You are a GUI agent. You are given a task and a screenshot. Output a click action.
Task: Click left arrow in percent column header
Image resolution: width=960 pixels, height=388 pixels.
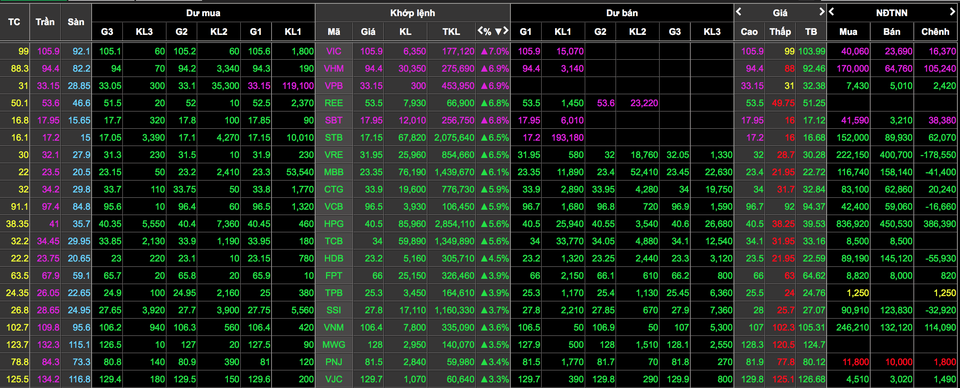(x=481, y=31)
